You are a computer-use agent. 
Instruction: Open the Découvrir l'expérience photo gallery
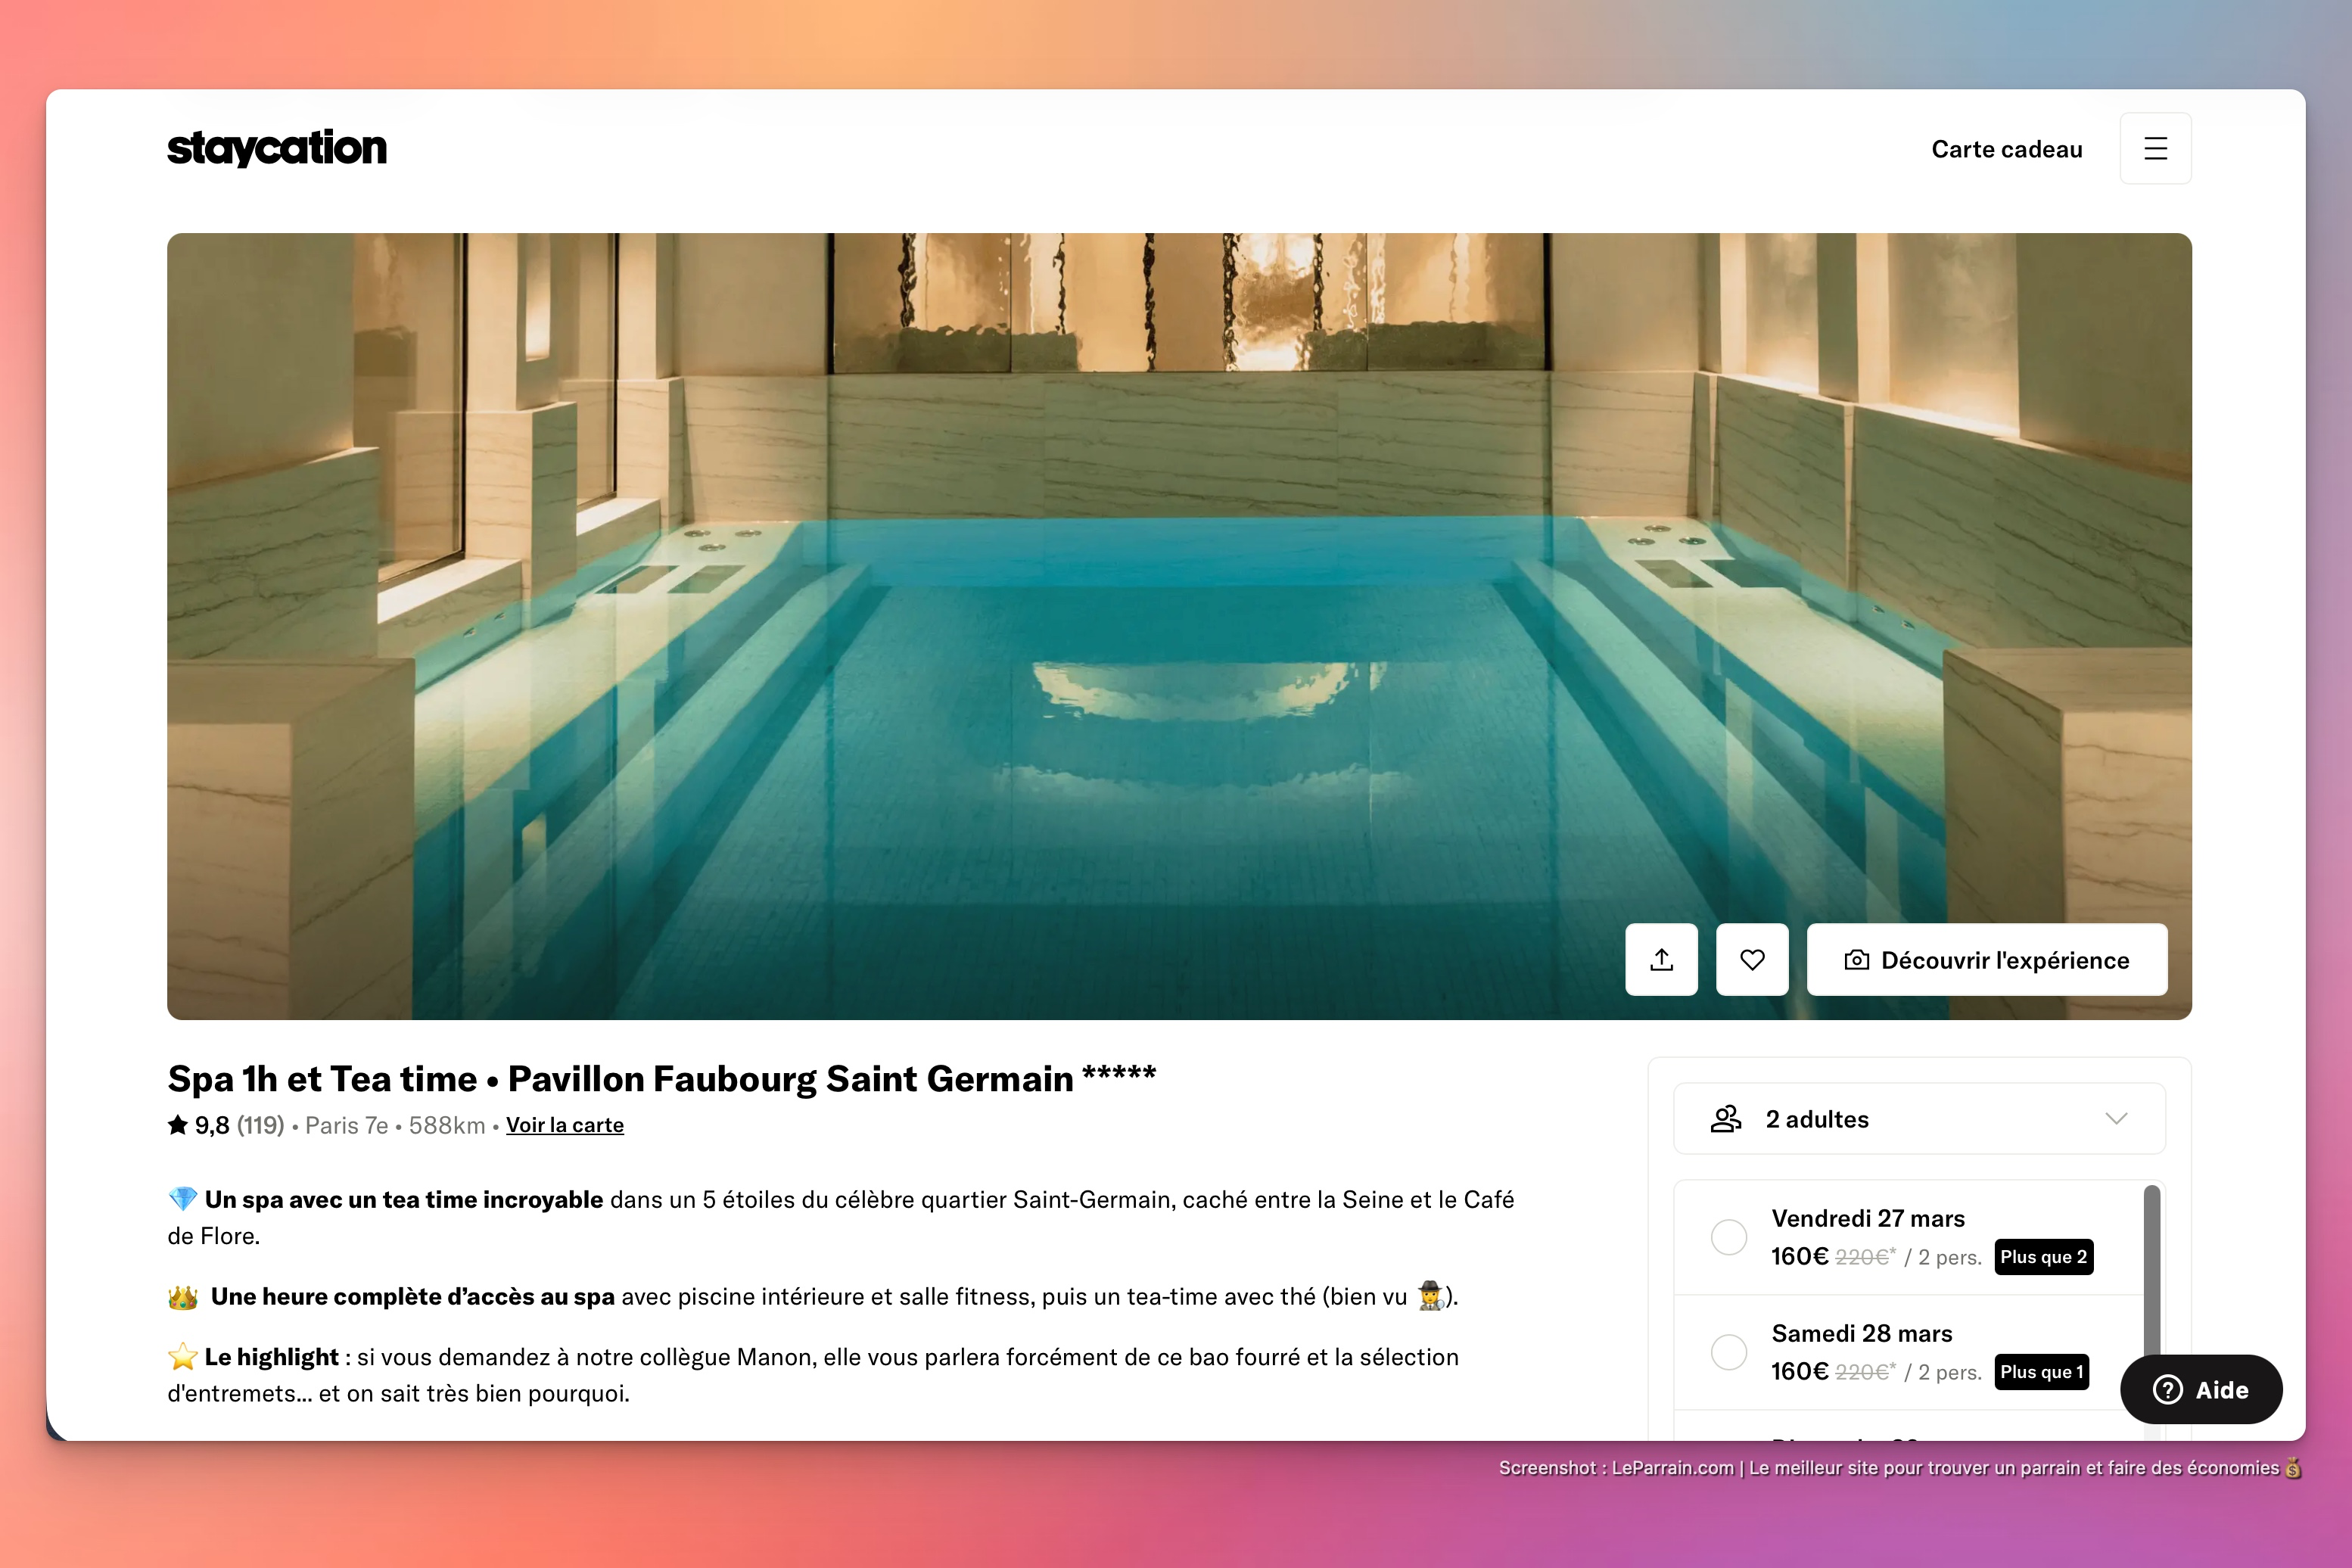pyautogui.click(x=1987, y=960)
